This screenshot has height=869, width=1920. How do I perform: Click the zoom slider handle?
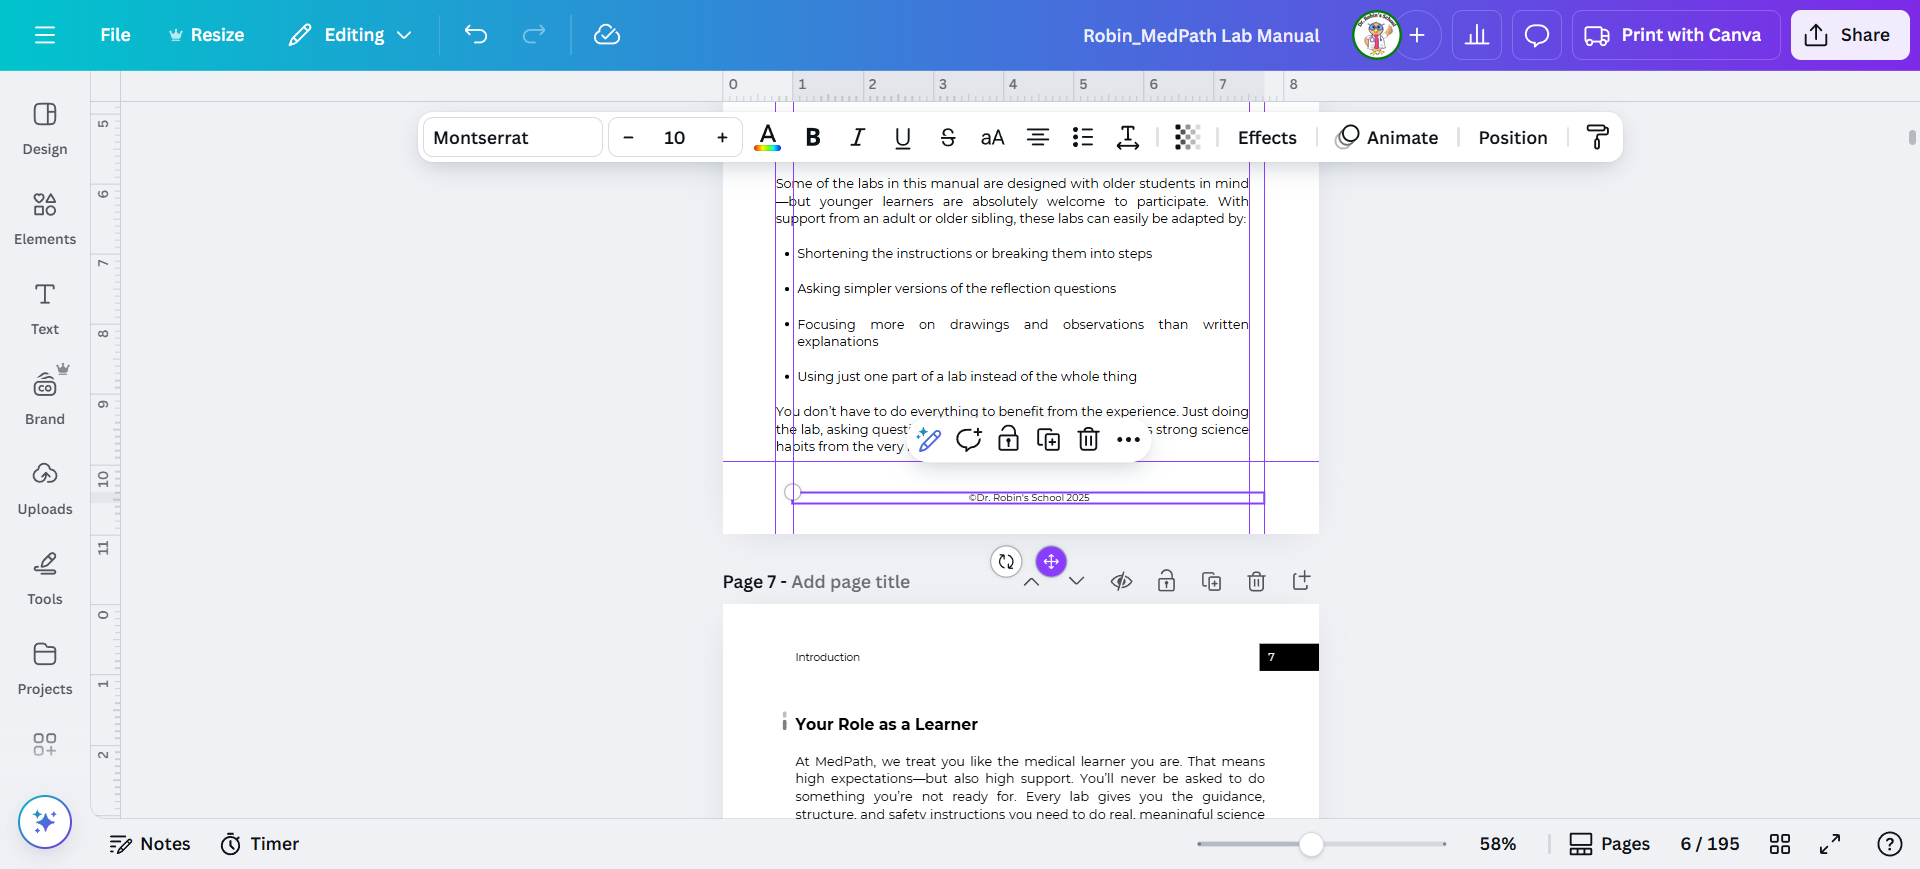click(1311, 844)
